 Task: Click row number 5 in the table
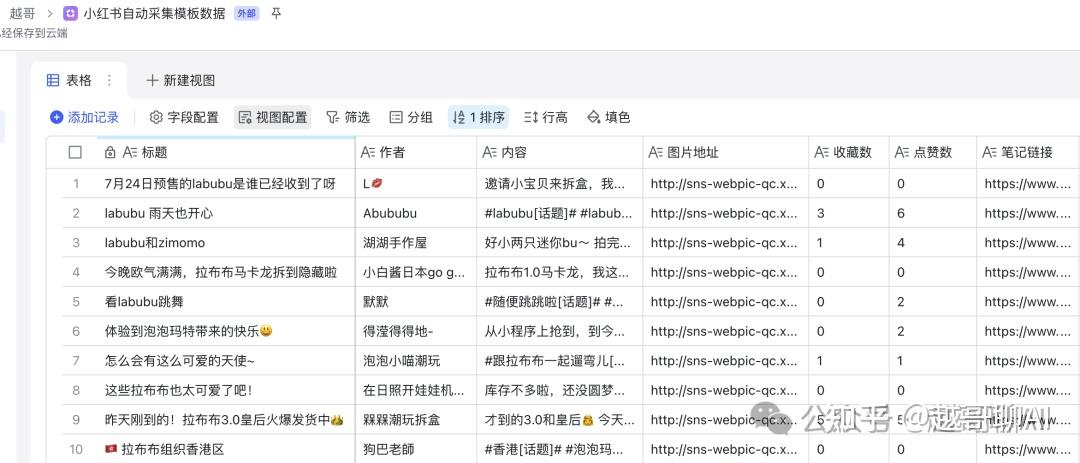pyautogui.click(x=76, y=302)
